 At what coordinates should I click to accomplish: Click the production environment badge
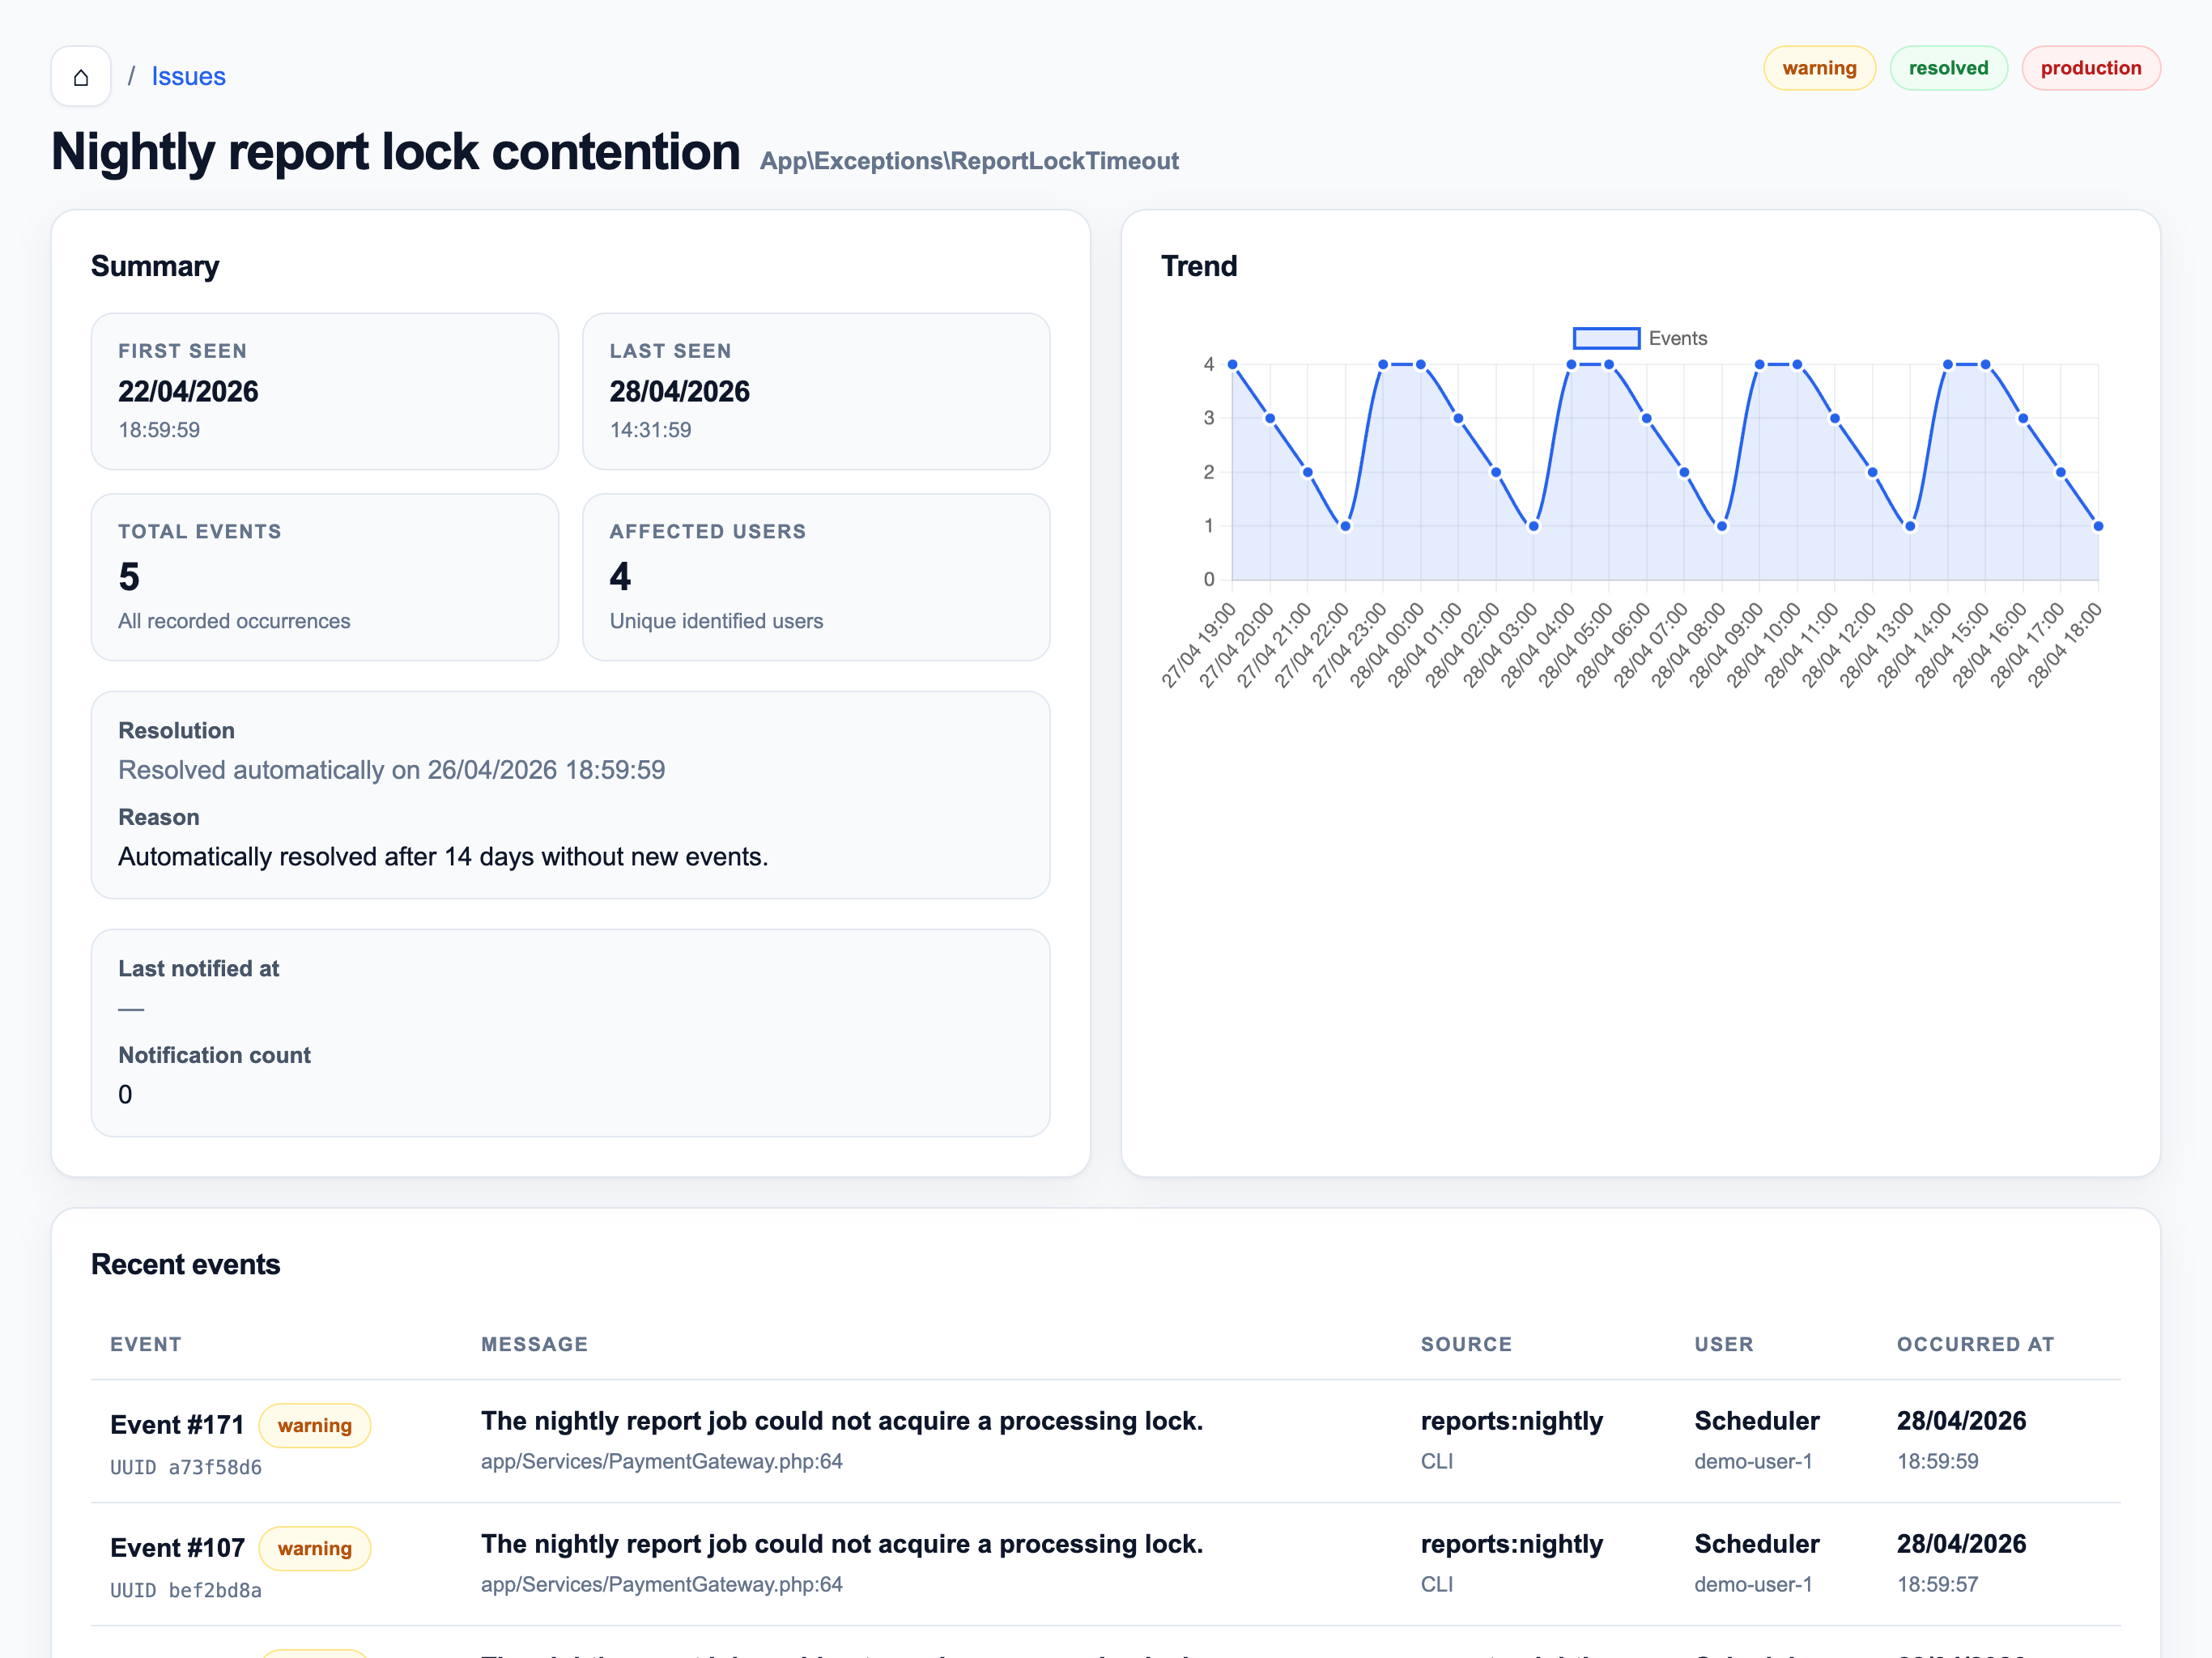(2090, 68)
